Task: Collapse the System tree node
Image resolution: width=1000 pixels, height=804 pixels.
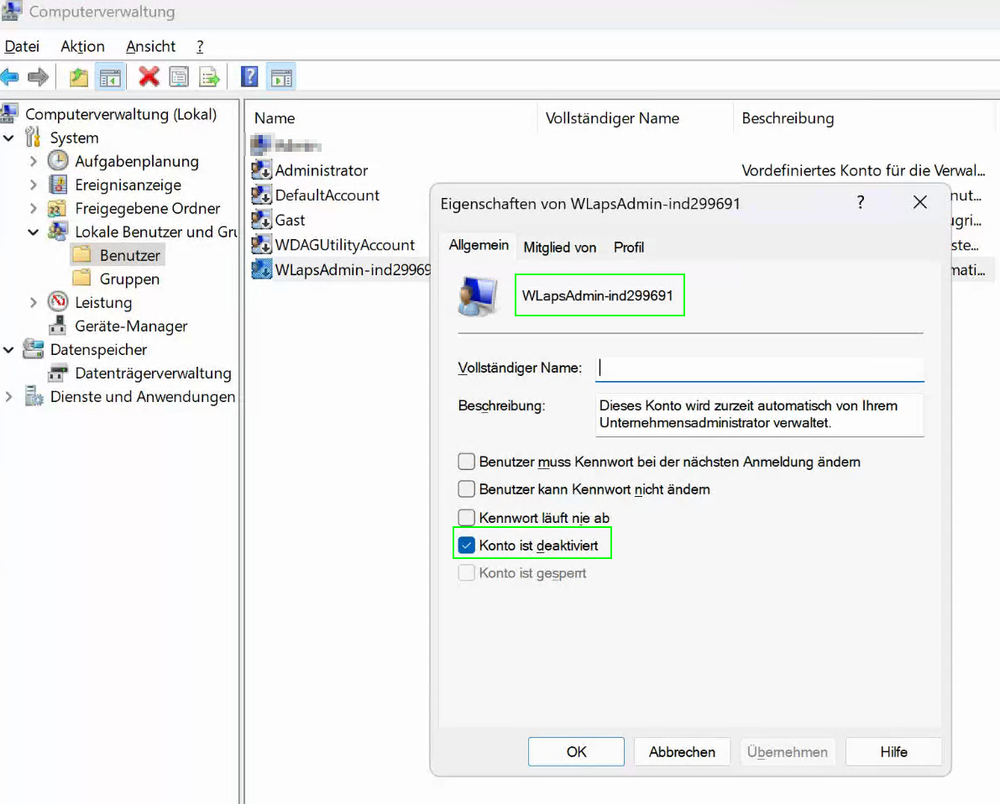Action: [x=8, y=137]
